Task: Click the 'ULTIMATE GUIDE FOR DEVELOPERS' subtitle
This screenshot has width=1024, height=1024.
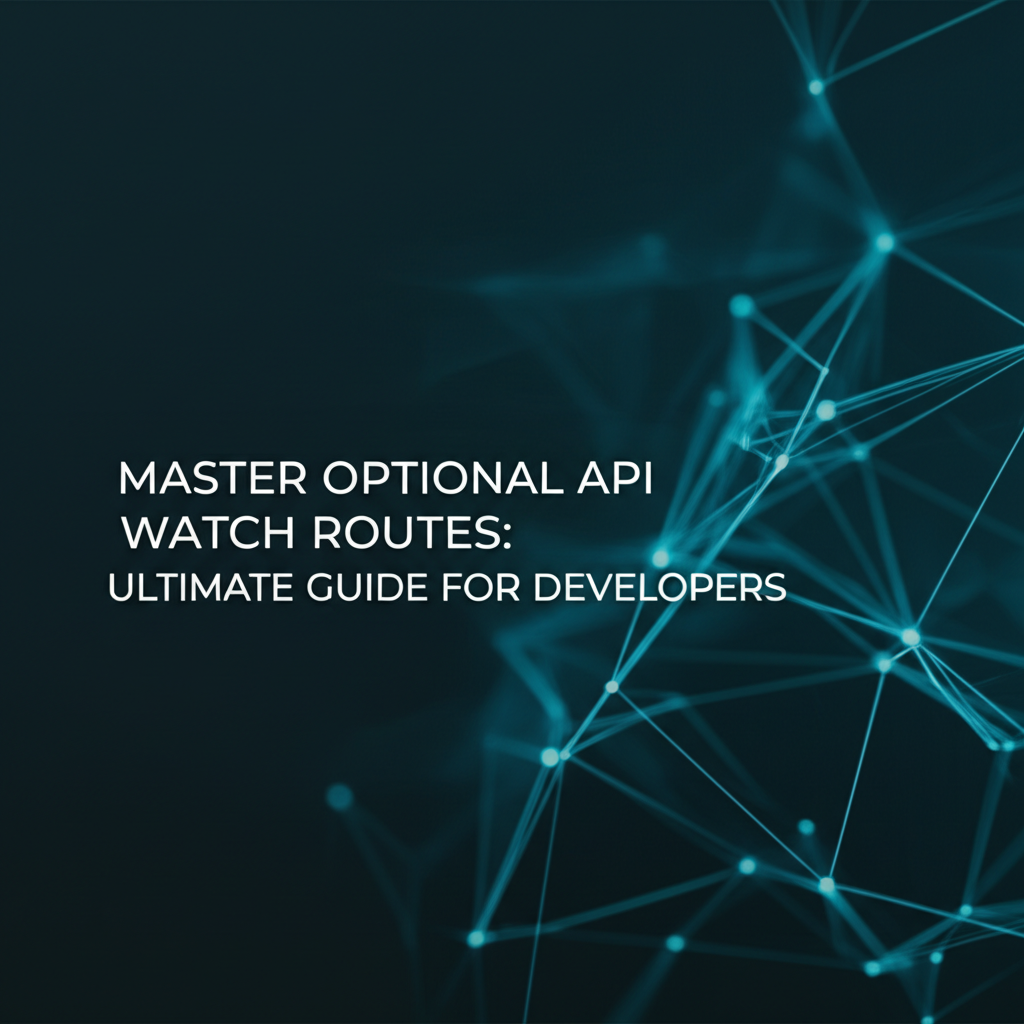Action: click(x=447, y=587)
